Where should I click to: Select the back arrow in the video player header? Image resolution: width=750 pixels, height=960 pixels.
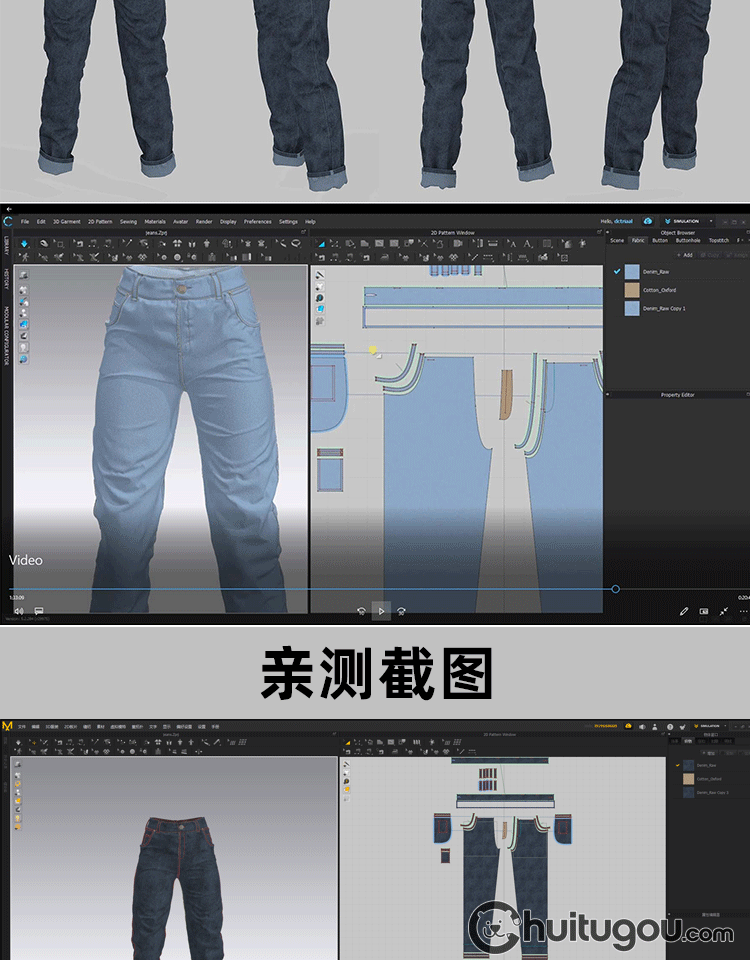pyautogui.click(x=9, y=209)
